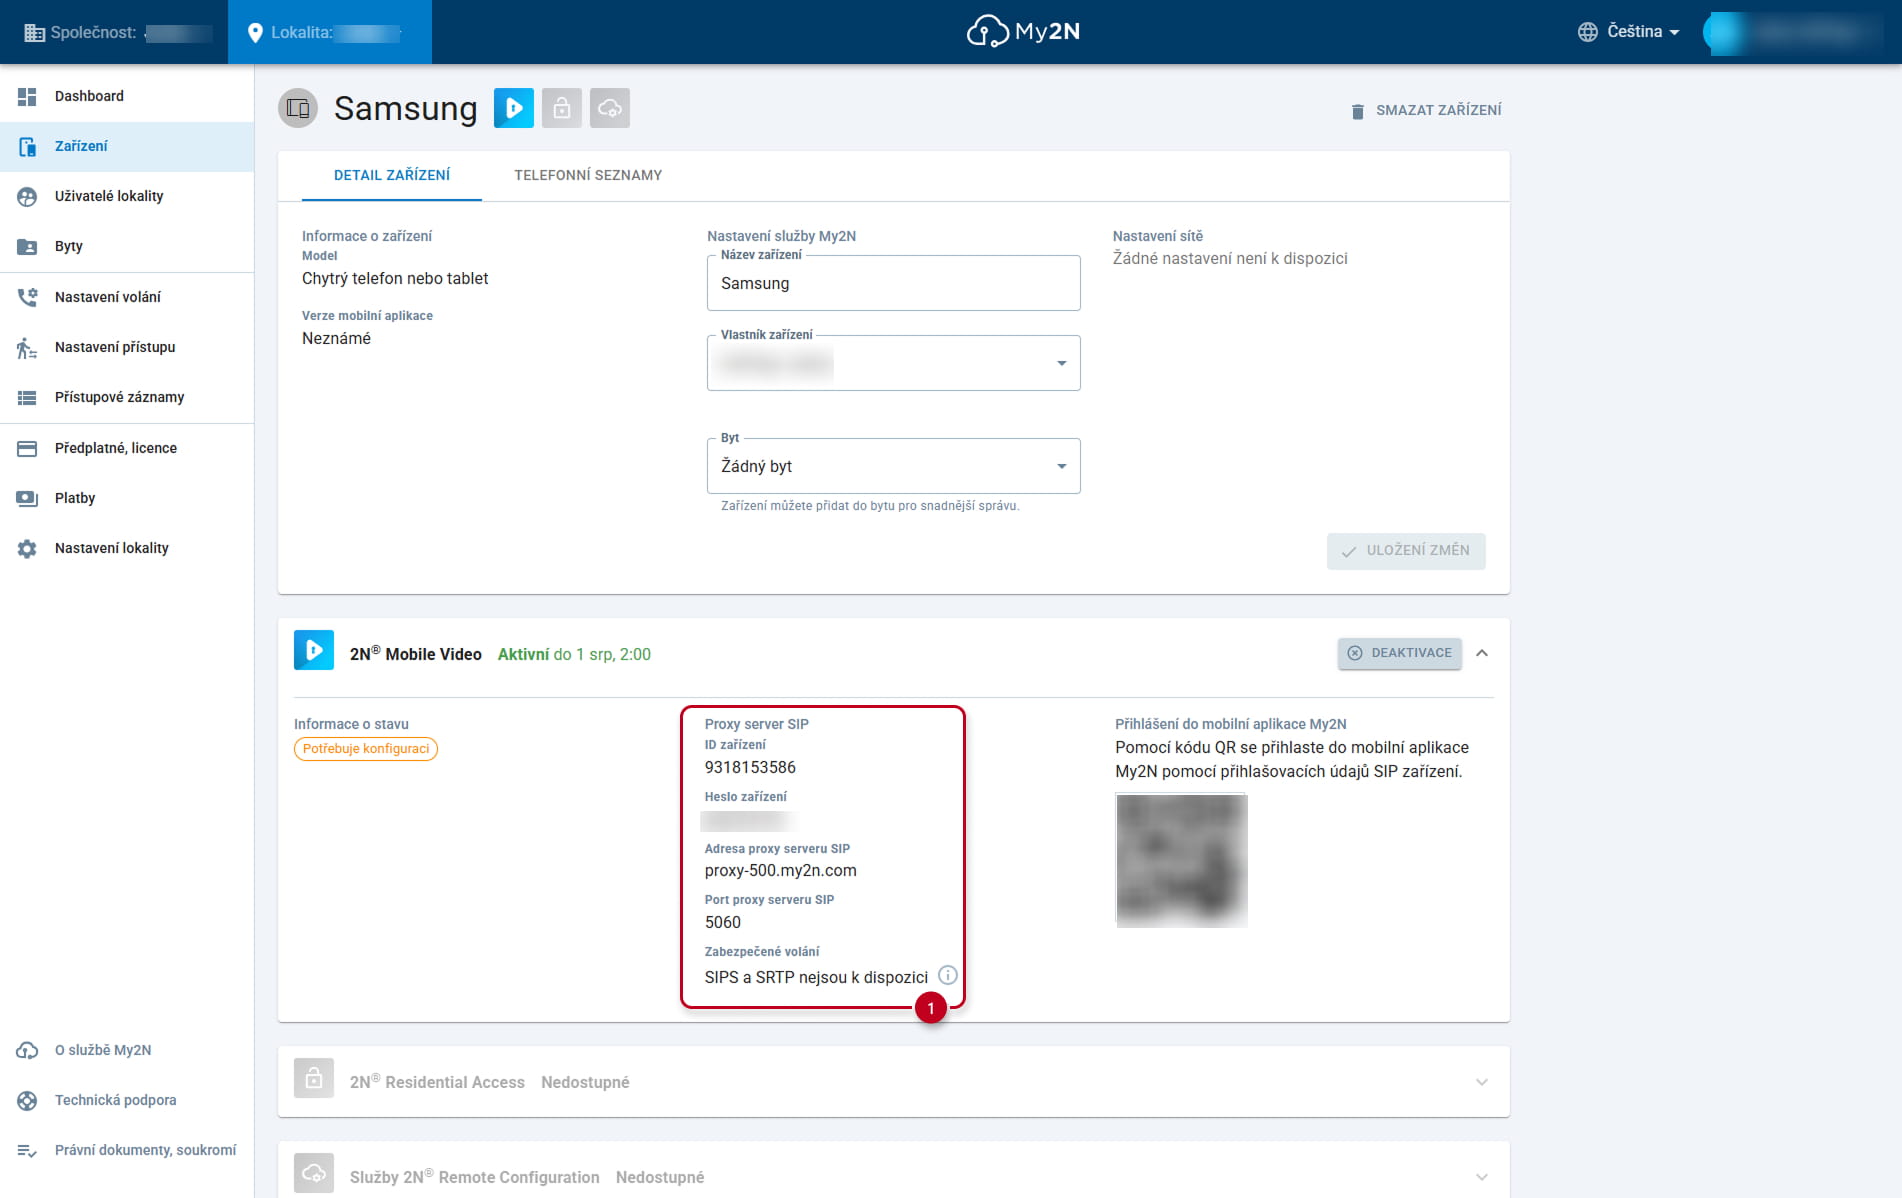This screenshot has height=1198, width=1902.
Task: Select proxy-500.my2n.com address text
Action: click(x=781, y=871)
